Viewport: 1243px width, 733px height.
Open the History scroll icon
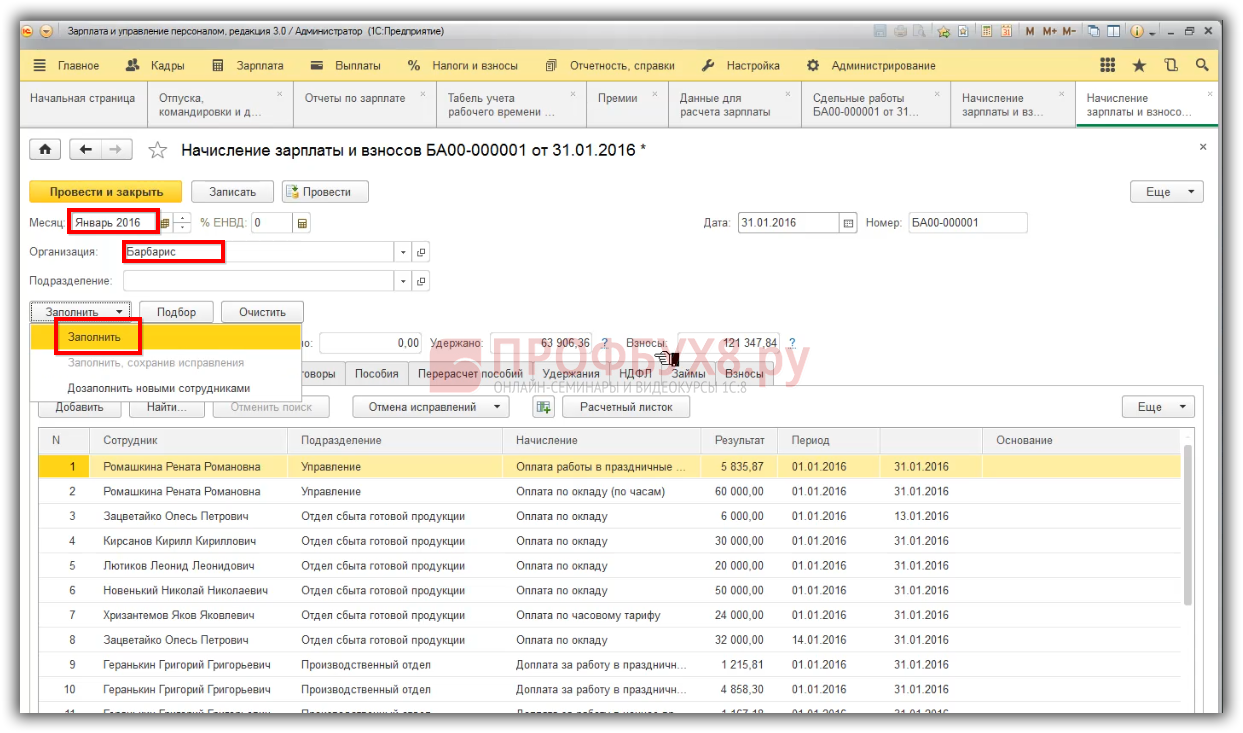[1171, 65]
